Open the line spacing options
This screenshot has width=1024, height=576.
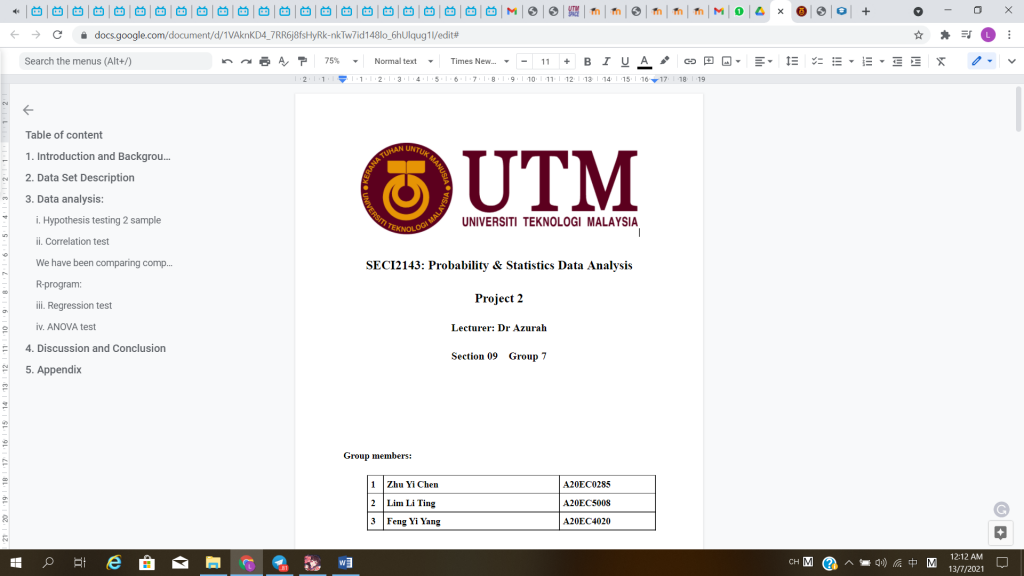point(792,61)
